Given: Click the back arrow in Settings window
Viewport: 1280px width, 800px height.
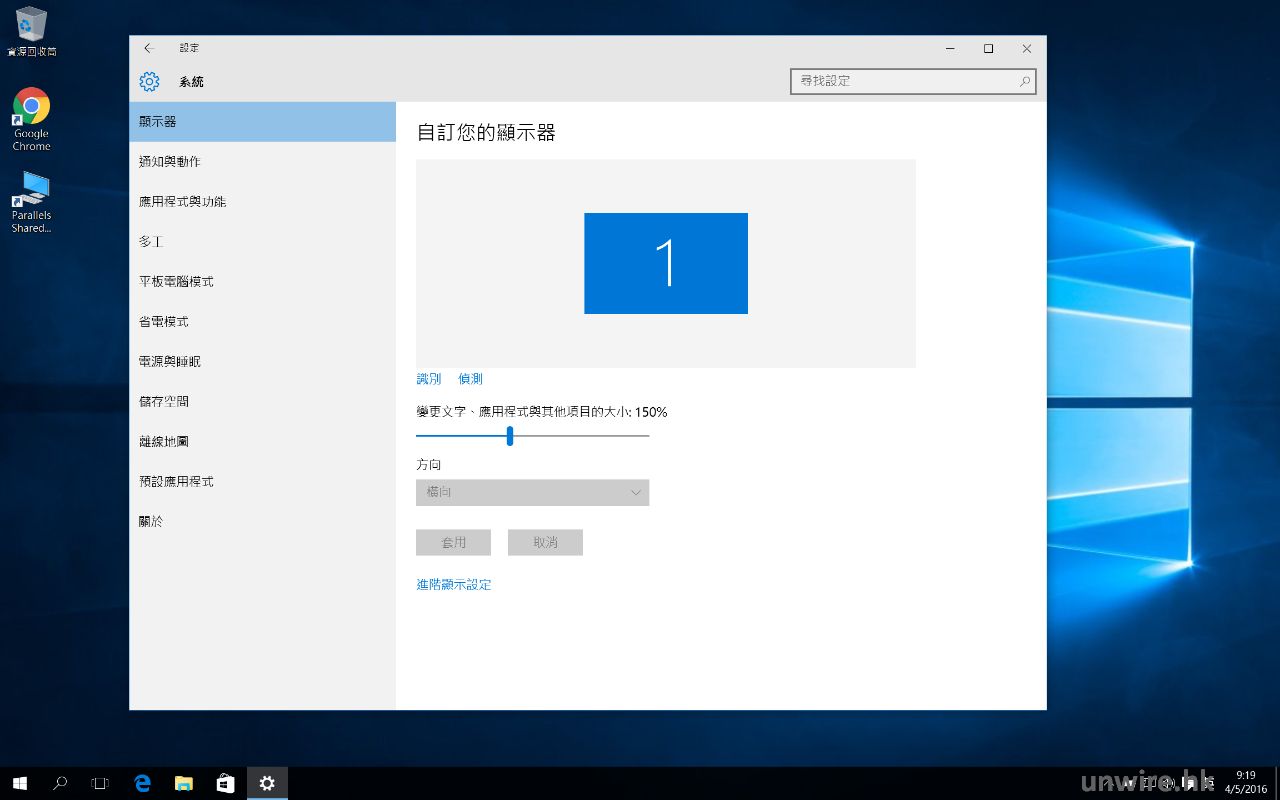Looking at the screenshot, I should coord(149,48).
